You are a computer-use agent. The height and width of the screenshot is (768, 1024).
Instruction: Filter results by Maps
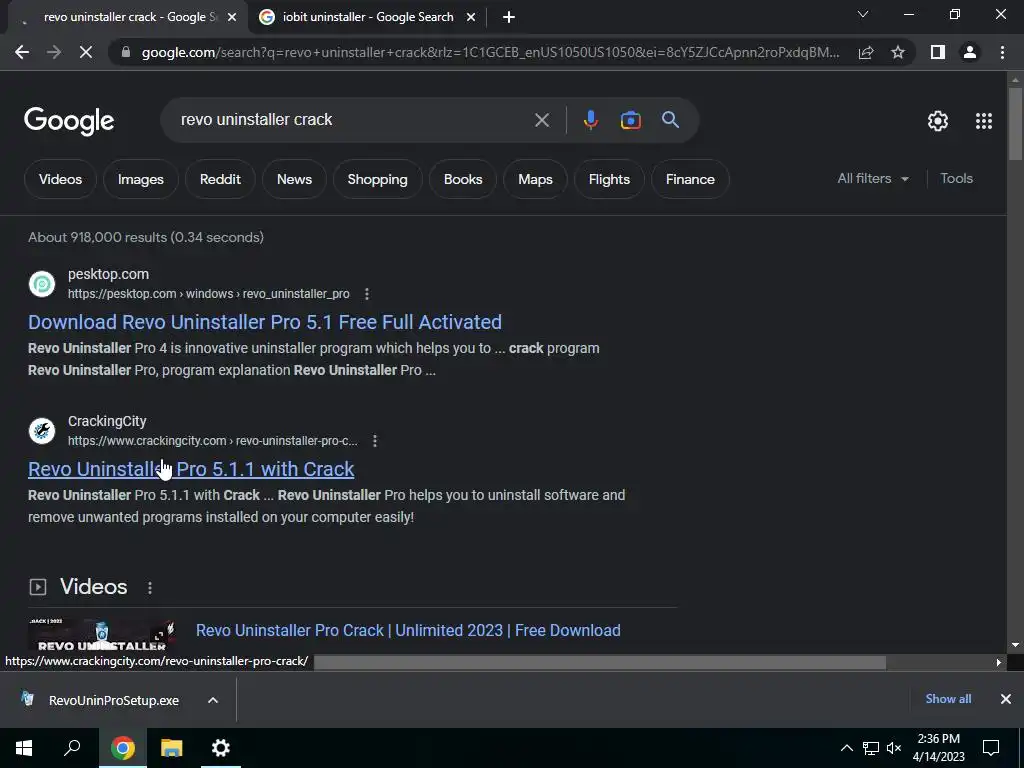click(x=535, y=179)
